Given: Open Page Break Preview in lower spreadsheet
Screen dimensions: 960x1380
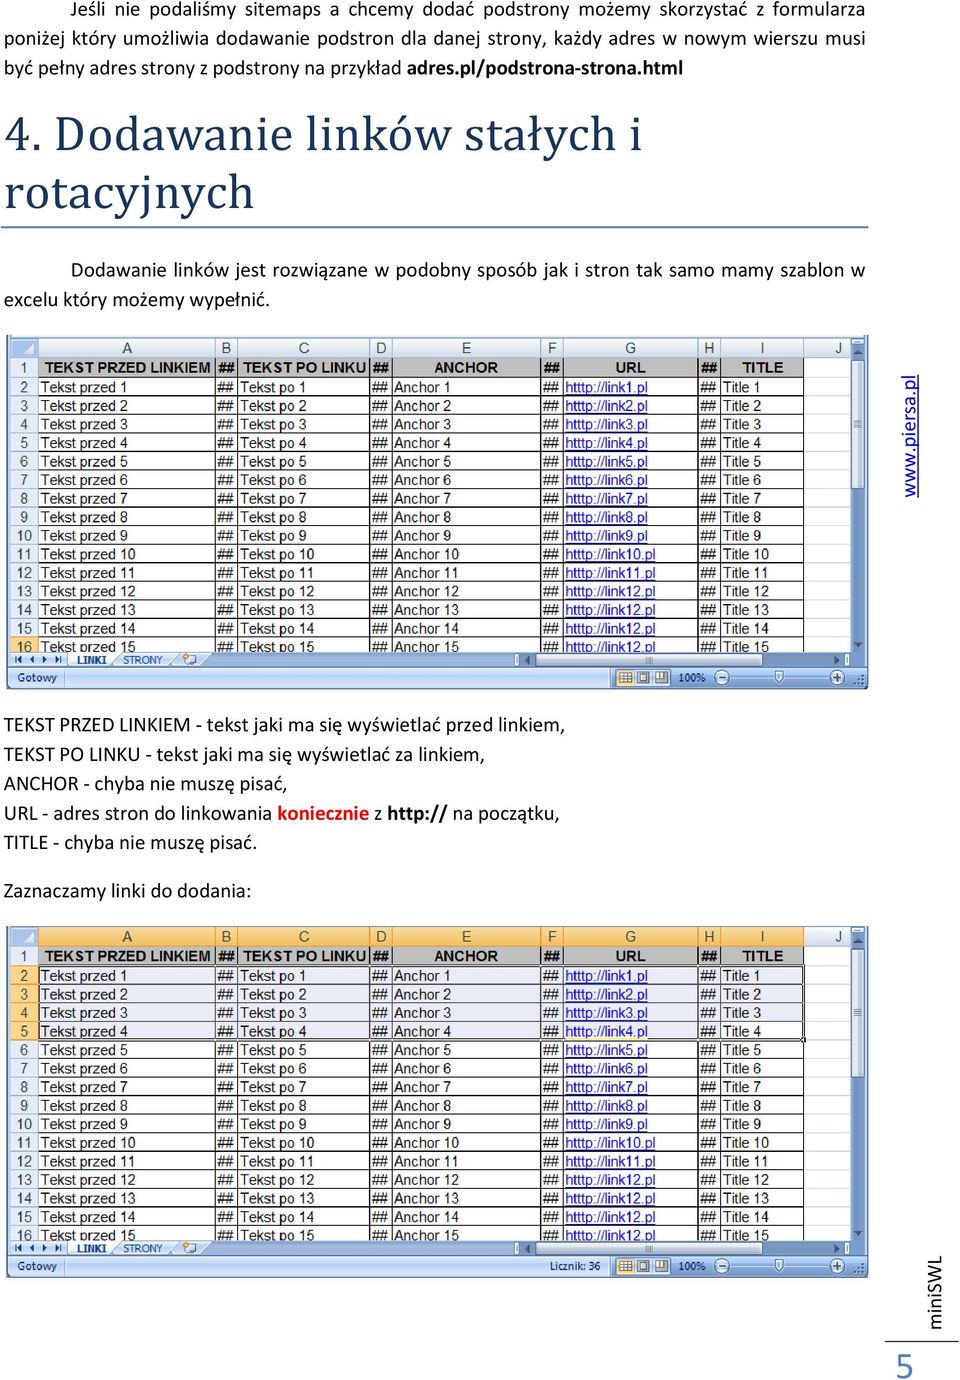Looking at the screenshot, I should coord(661,1266).
